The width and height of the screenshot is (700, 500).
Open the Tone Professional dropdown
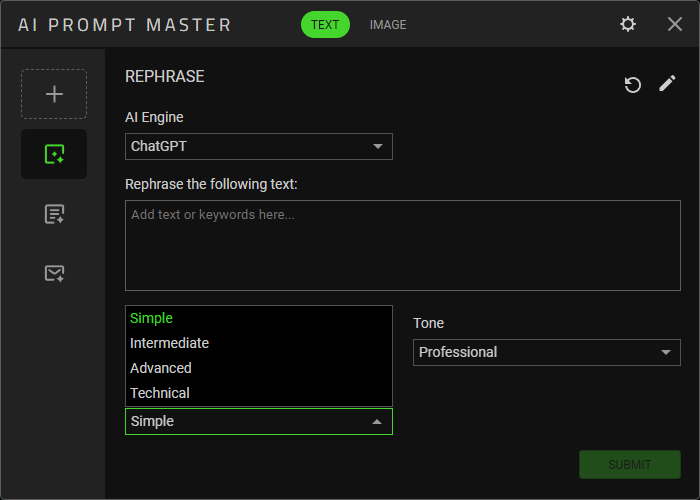(x=546, y=352)
